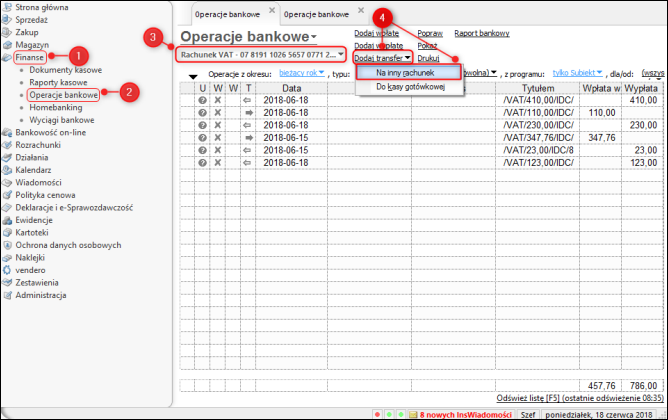Click the Drukuj link
The image size is (668, 420).
(x=428, y=58)
